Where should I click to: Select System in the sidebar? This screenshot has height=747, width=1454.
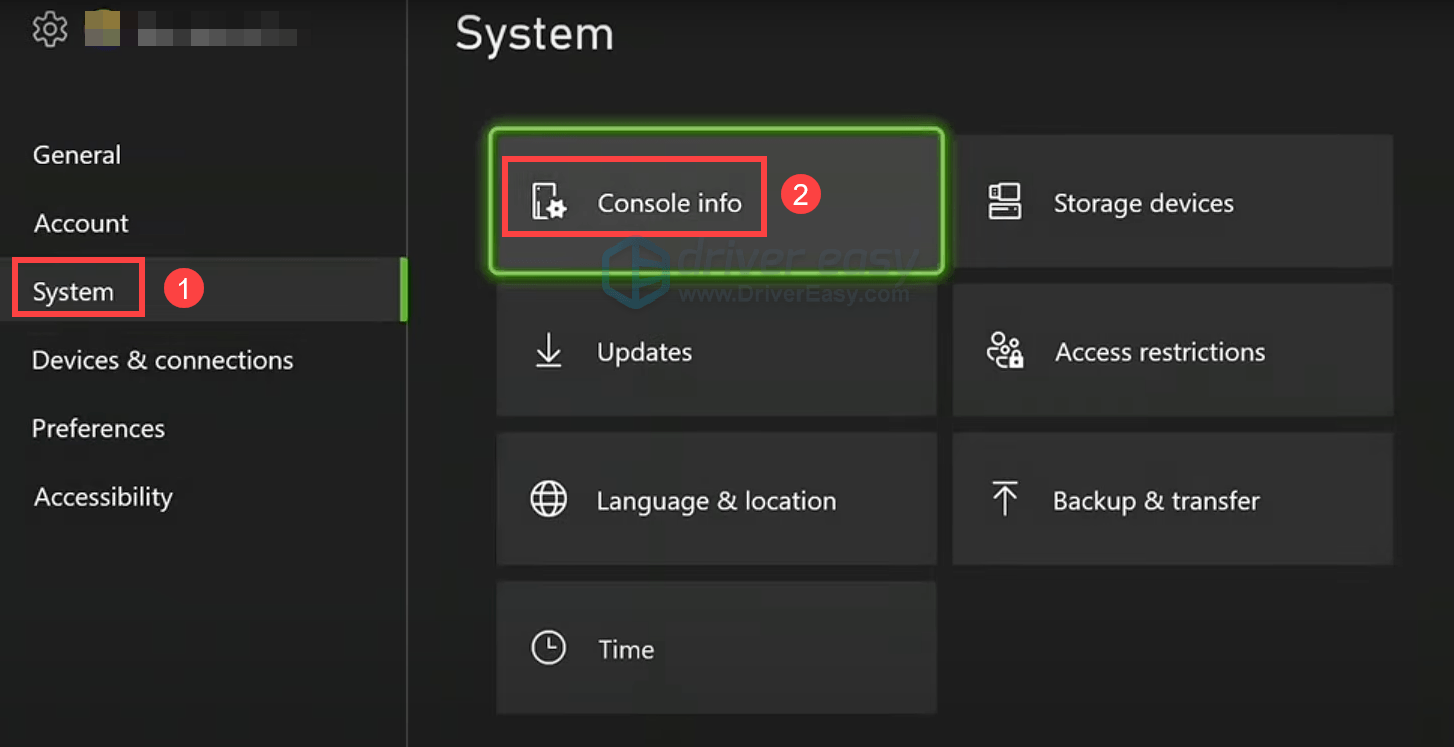pos(74,291)
